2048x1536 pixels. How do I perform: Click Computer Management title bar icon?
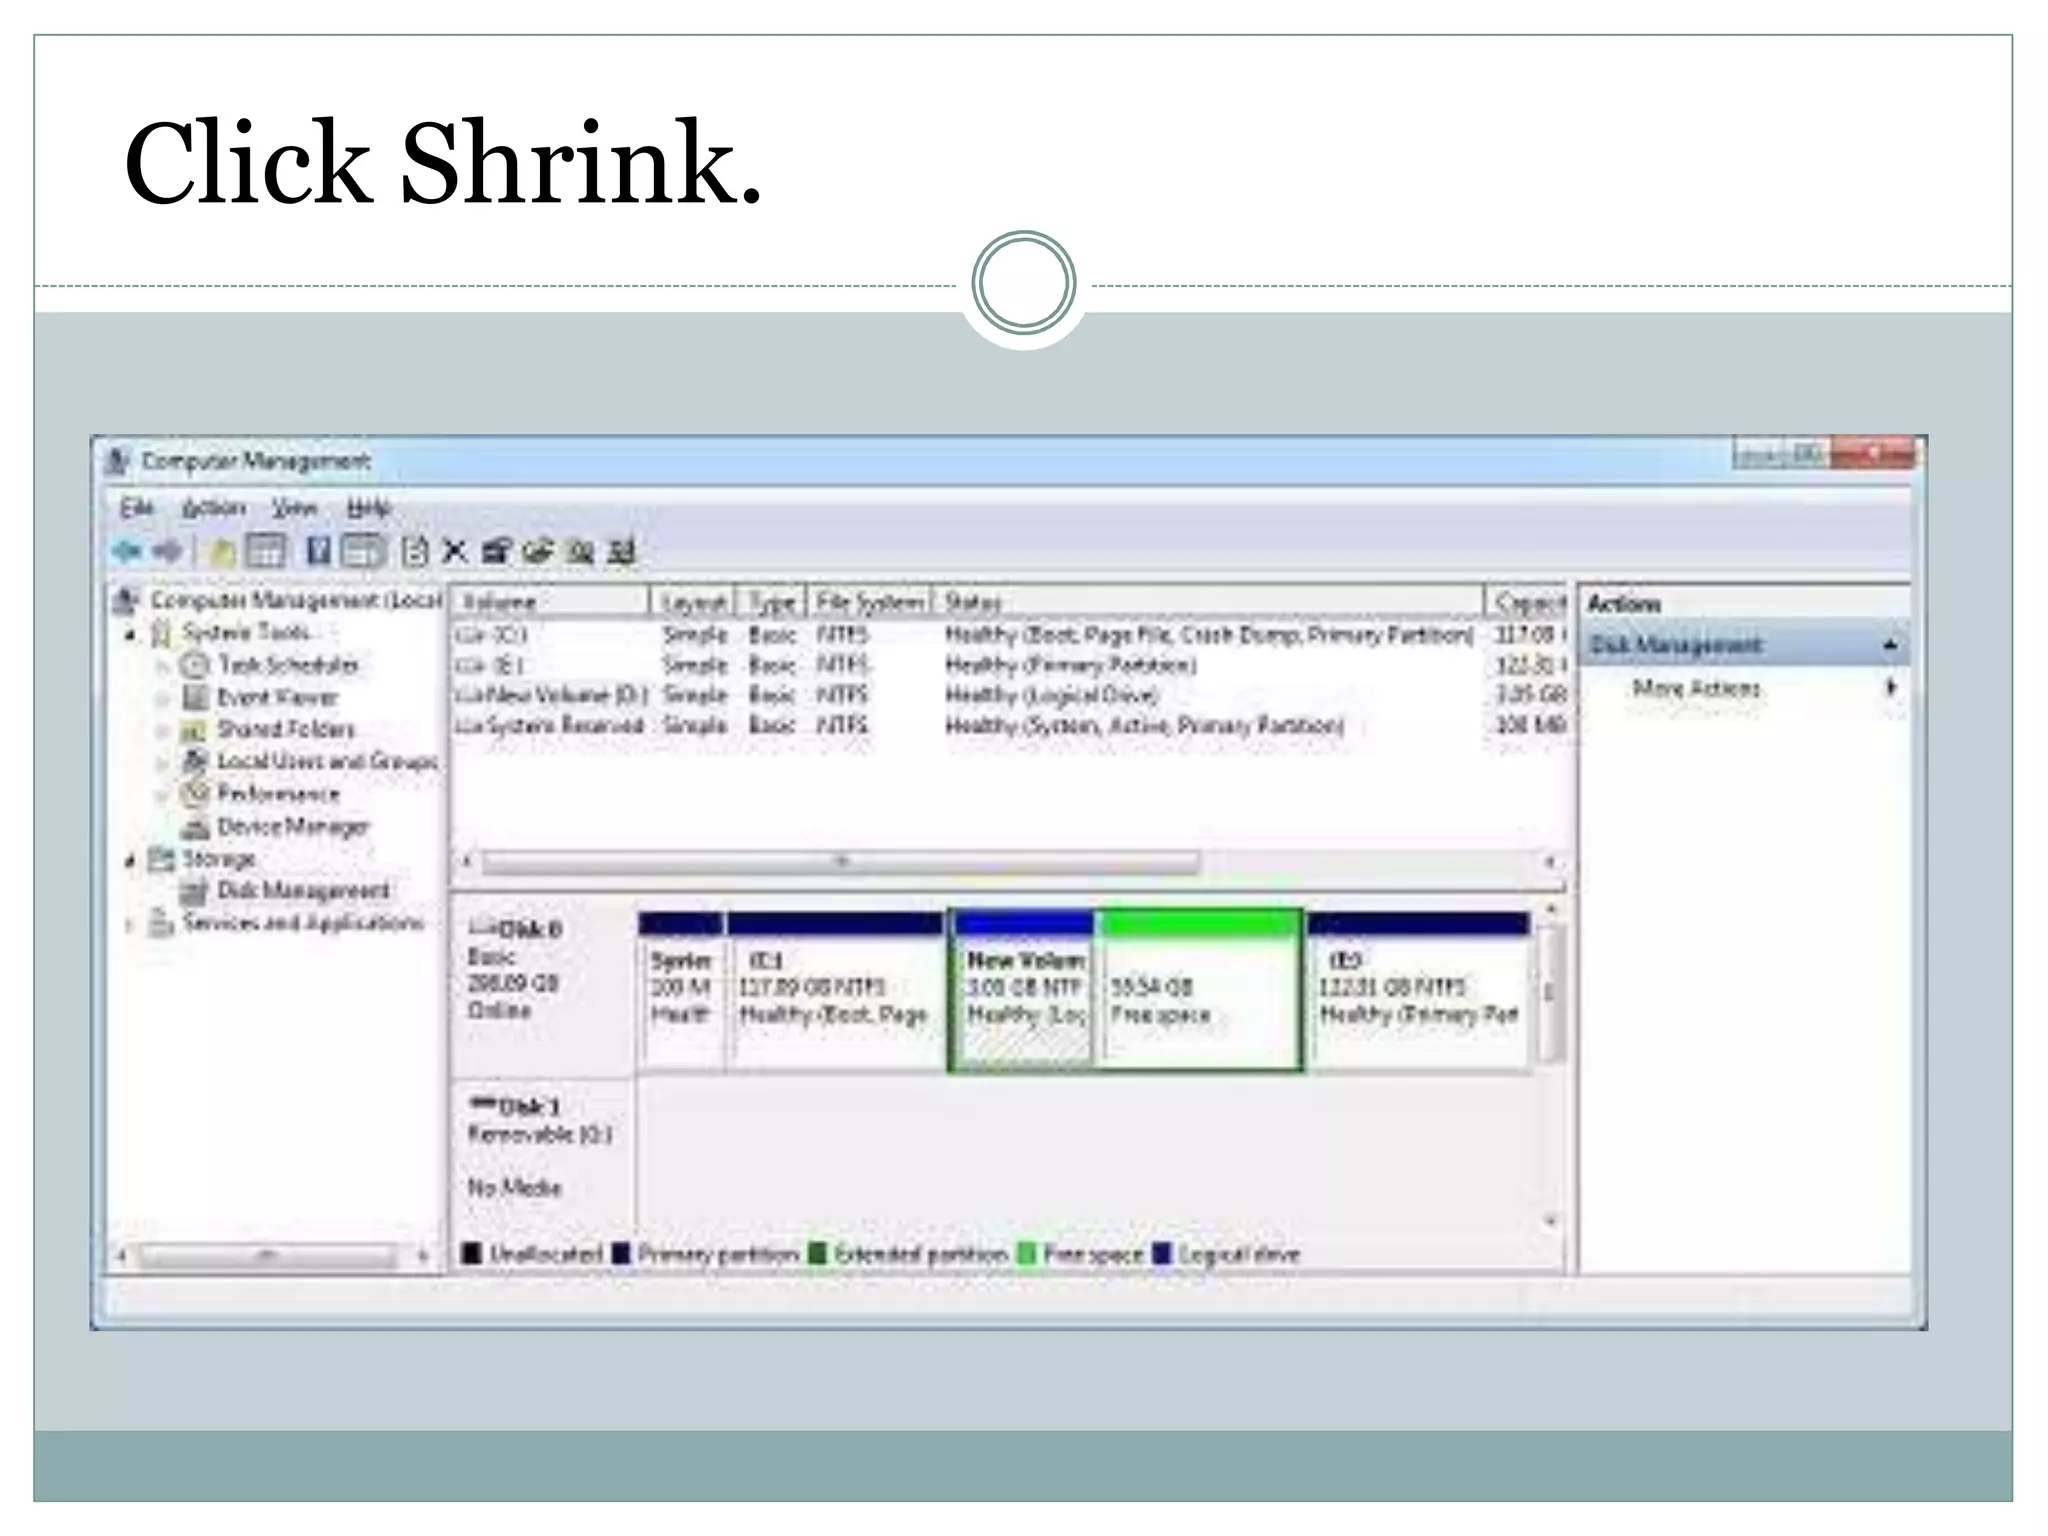point(118,461)
